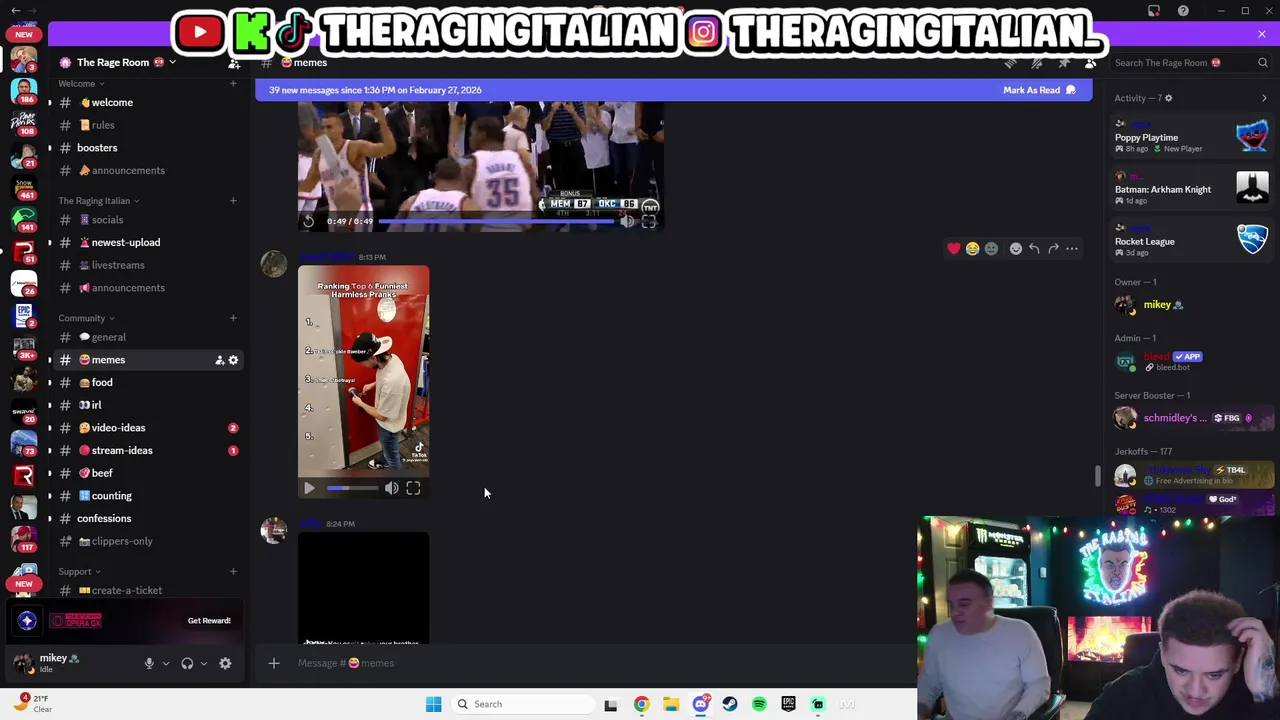The image size is (1280, 720).
Task: Open the add reaction smiley picker
Action: coord(1015,248)
